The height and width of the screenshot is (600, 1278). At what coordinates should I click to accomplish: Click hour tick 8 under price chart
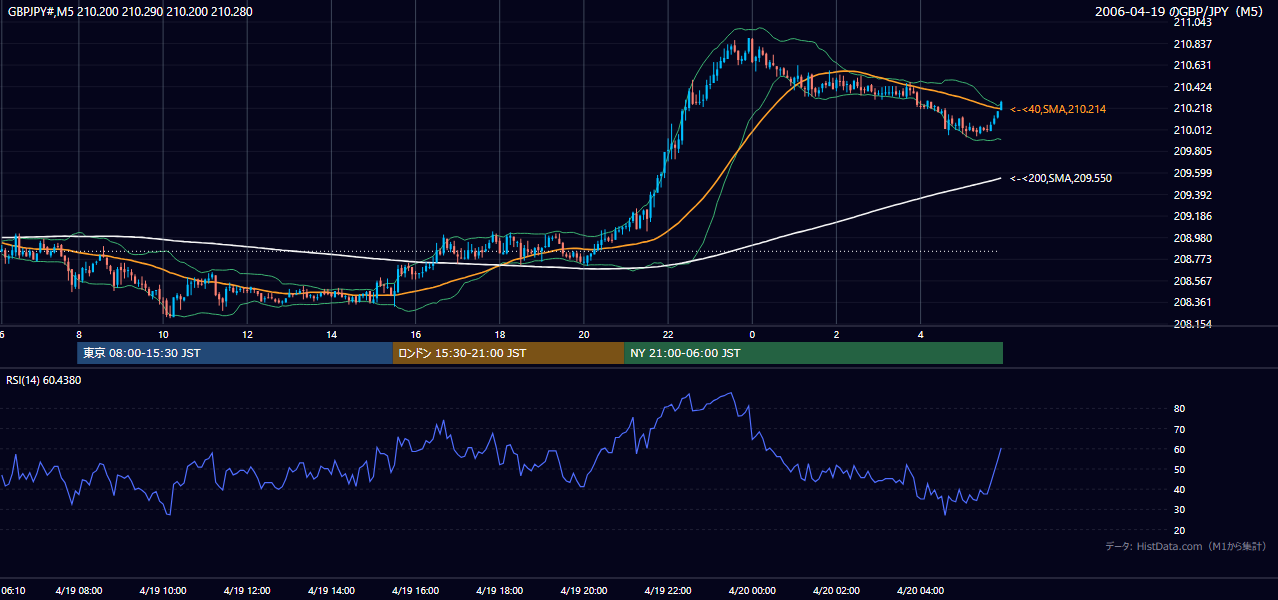pyautogui.click(x=79, y=334)
